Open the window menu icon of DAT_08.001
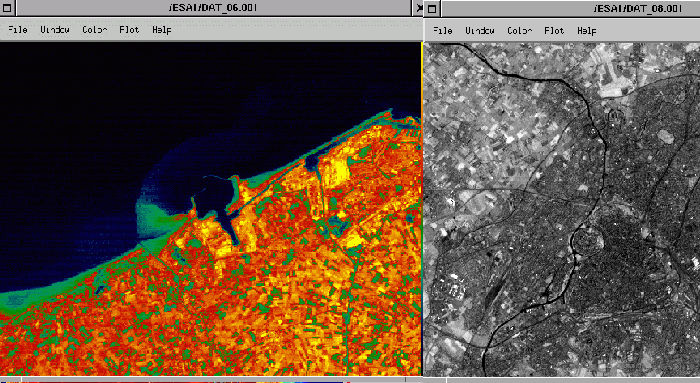 pyautogui.click(x=432, y=8)
